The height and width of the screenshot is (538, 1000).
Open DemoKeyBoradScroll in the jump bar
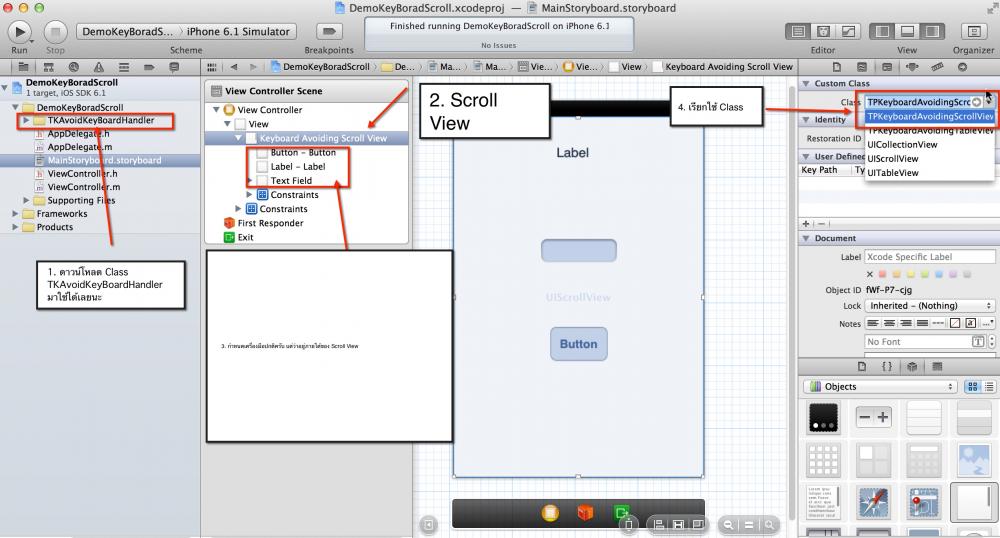tap(320, 67)
